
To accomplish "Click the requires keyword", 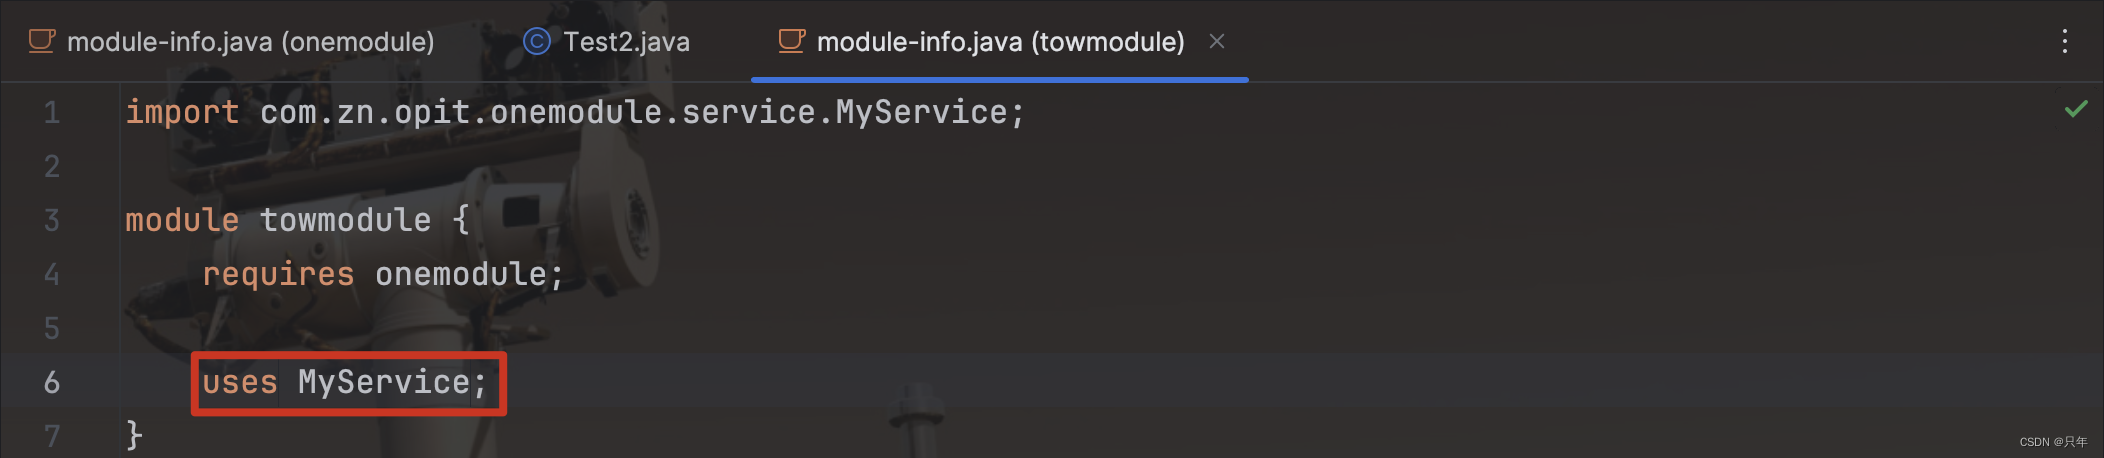I will (x=278, y=274).
